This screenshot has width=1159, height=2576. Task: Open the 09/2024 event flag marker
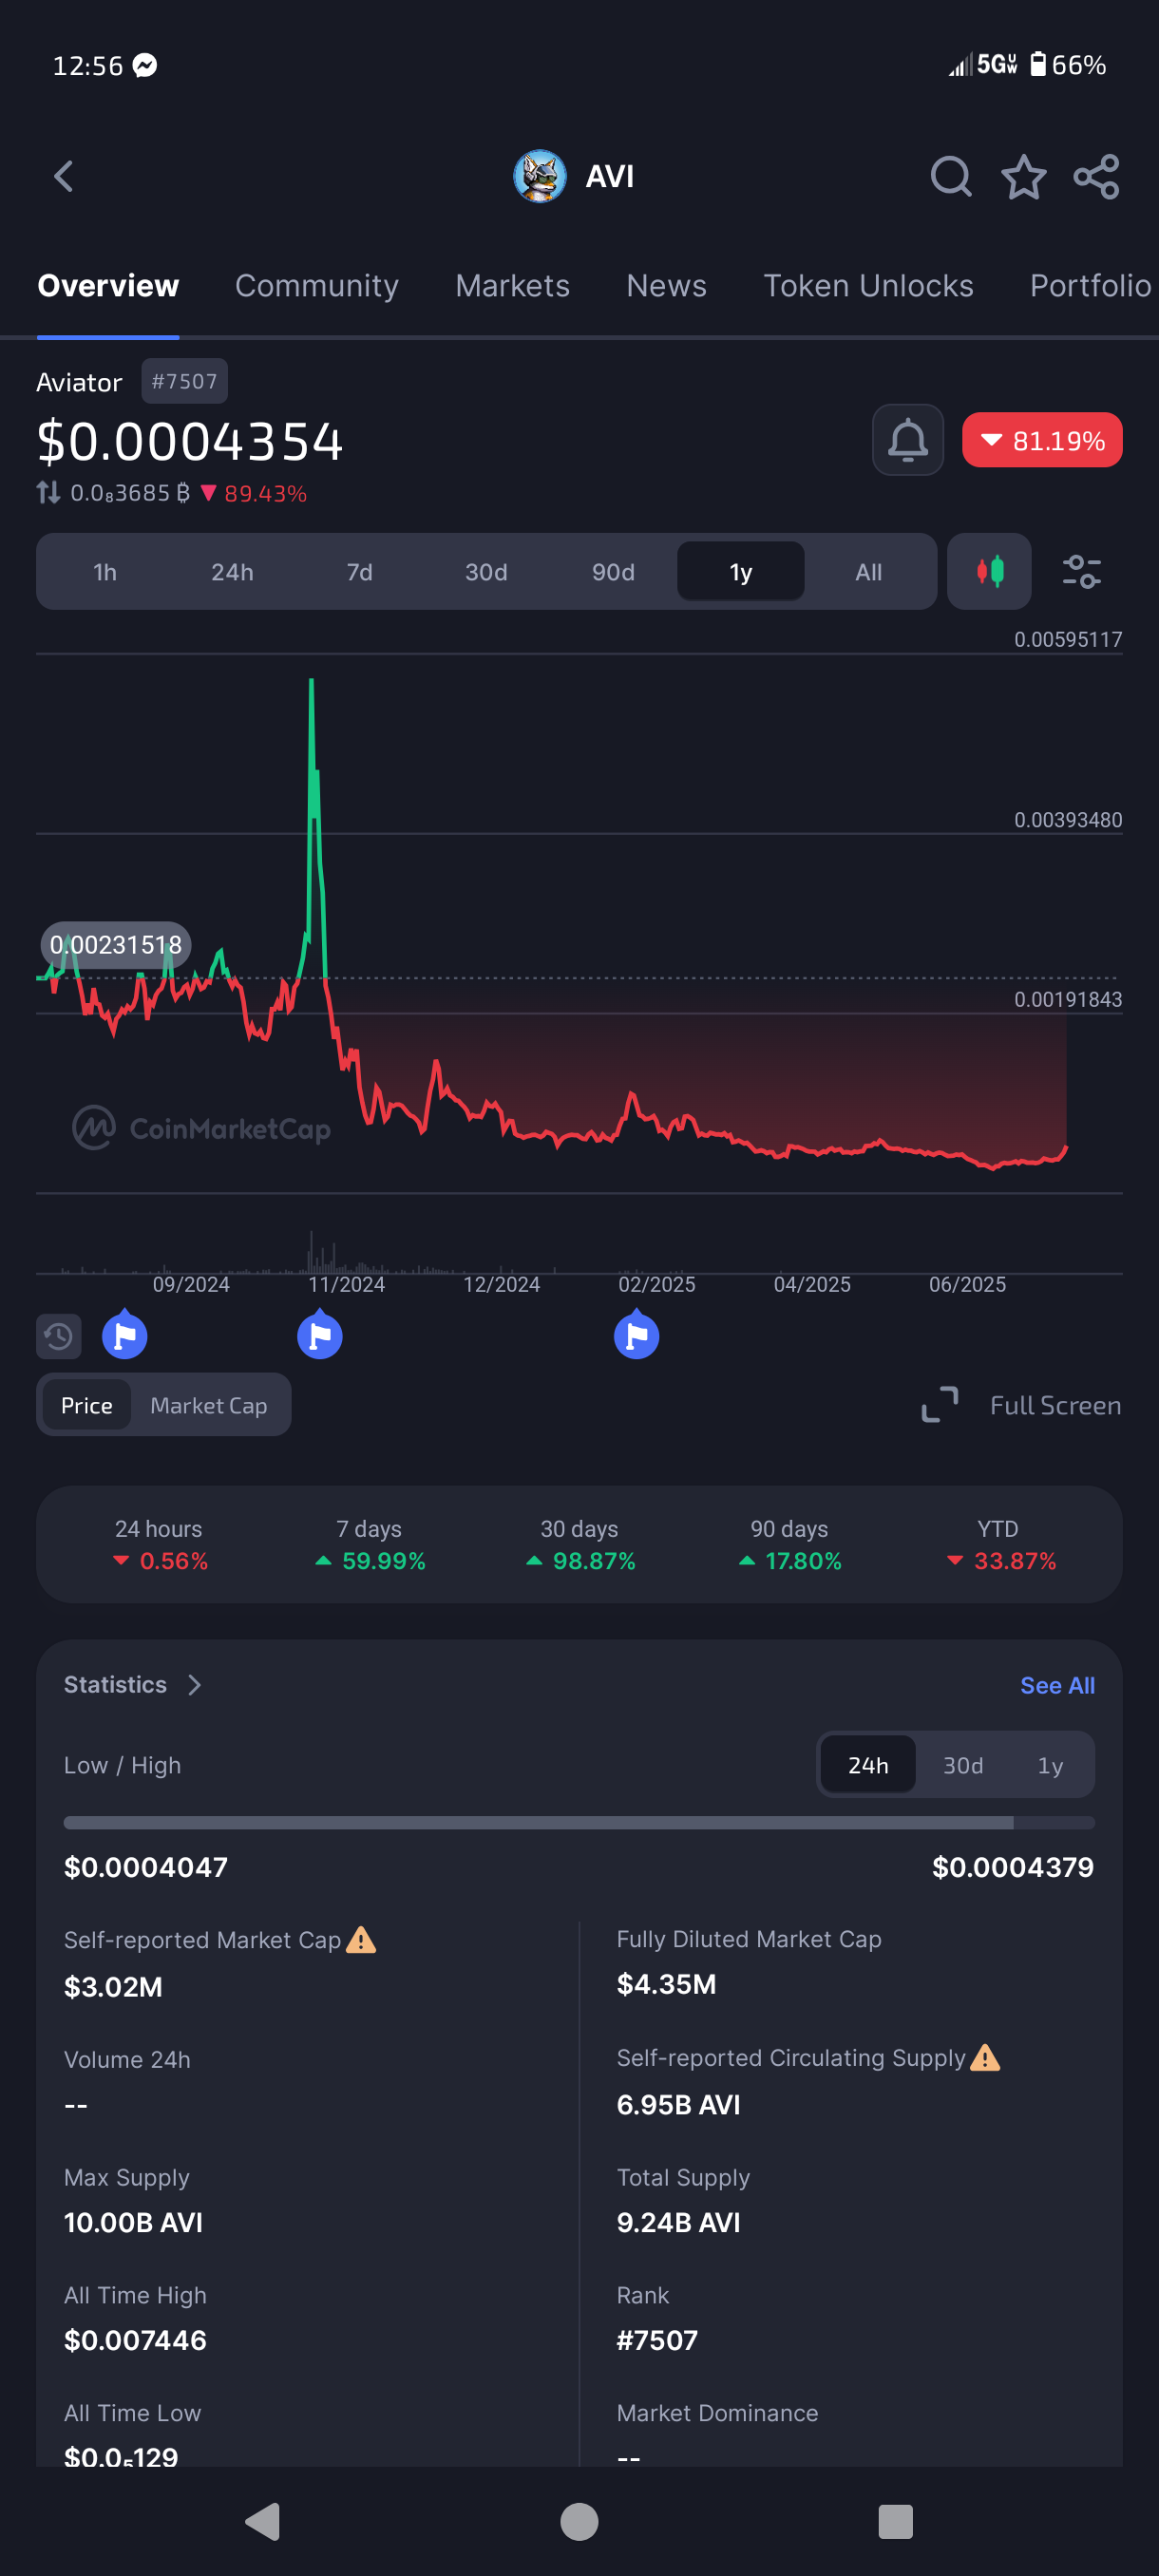pyautogui.click(x=125, y=1333)
